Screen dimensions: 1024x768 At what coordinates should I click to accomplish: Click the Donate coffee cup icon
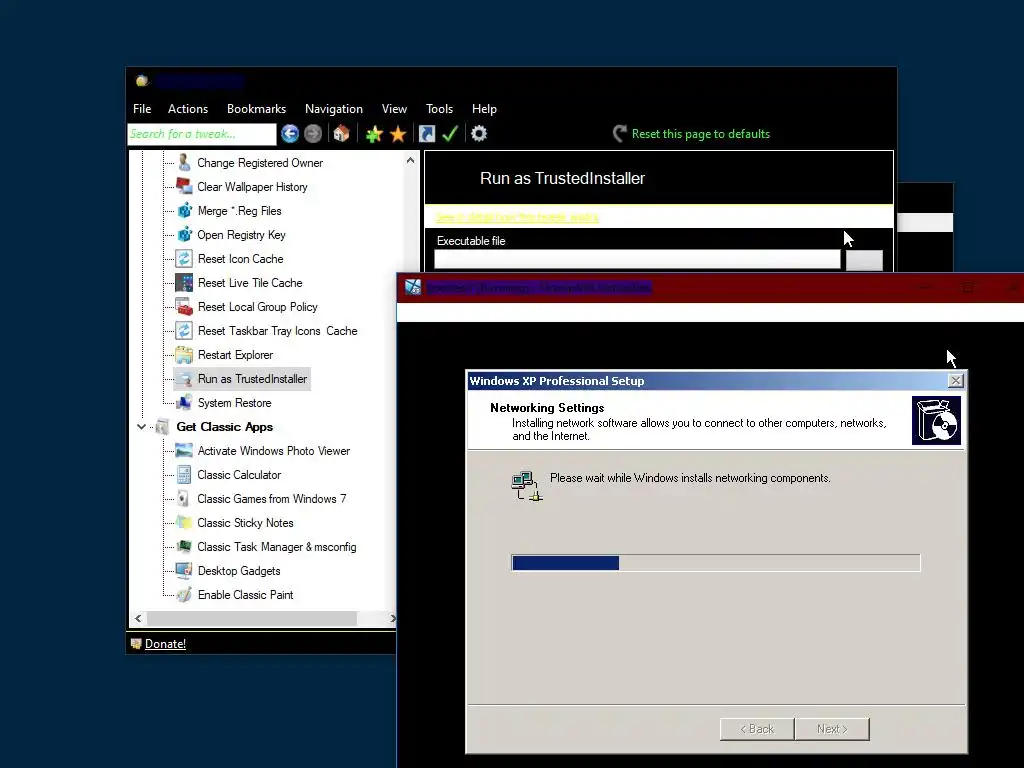click(136, 644)
